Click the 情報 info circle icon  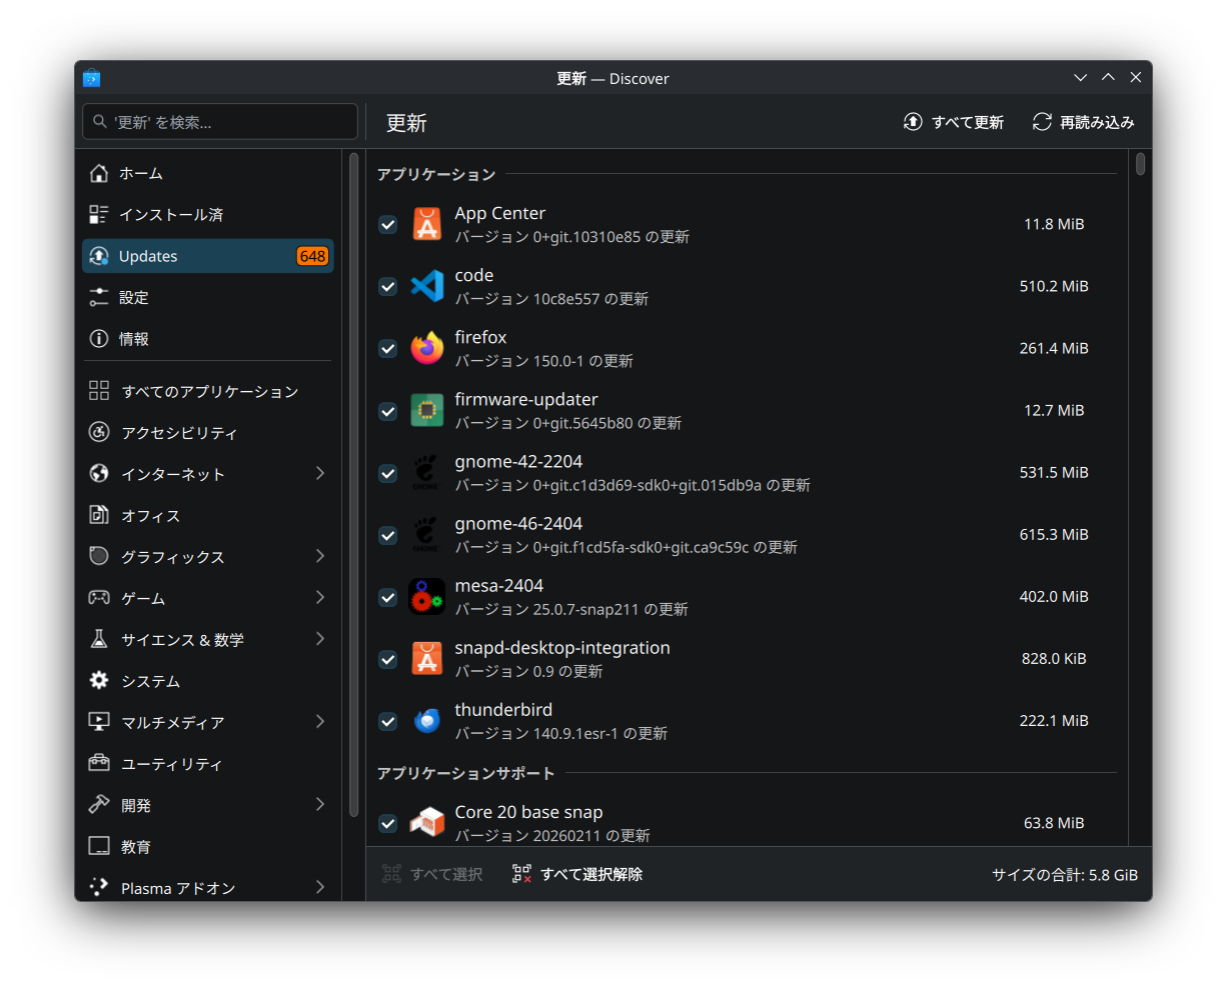[99, 339]
